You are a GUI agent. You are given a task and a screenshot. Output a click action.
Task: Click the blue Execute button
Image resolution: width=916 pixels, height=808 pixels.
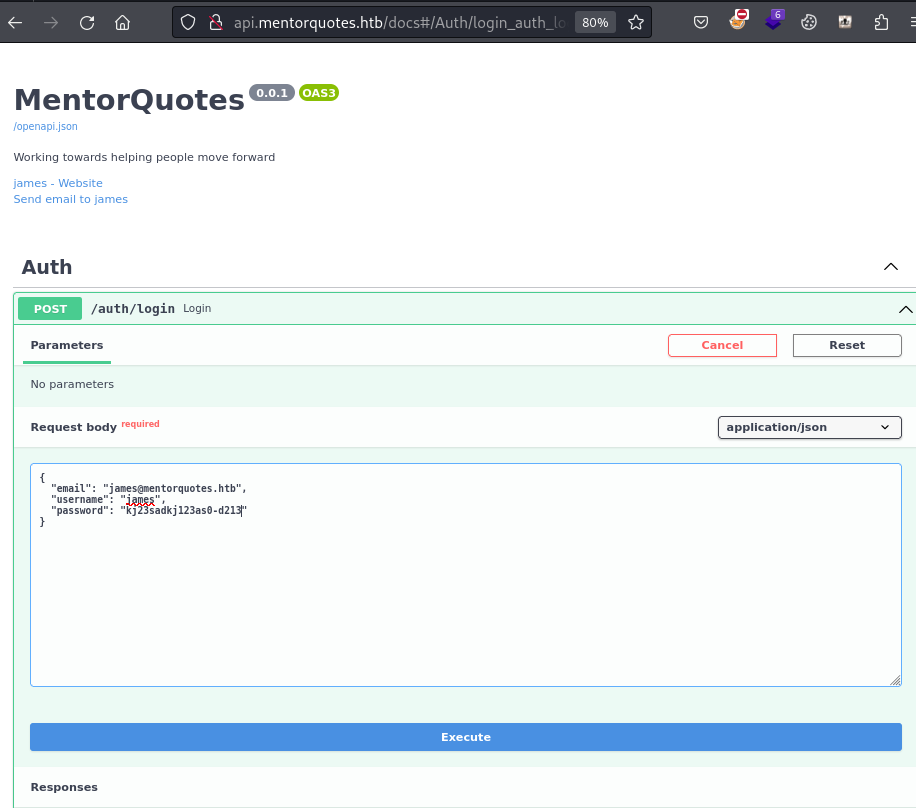click(465, 737)
